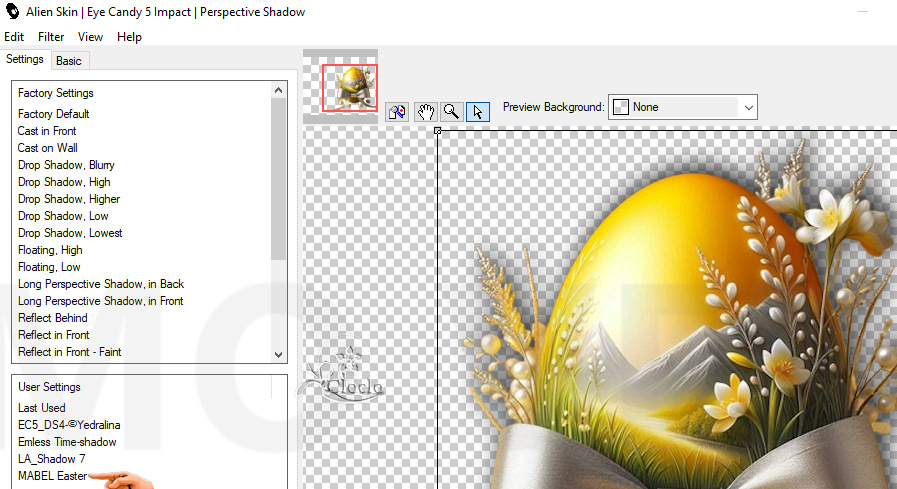Click the shadow handle at preview corner
Viewport: 897px width, 489px height.
coord(437,131)
